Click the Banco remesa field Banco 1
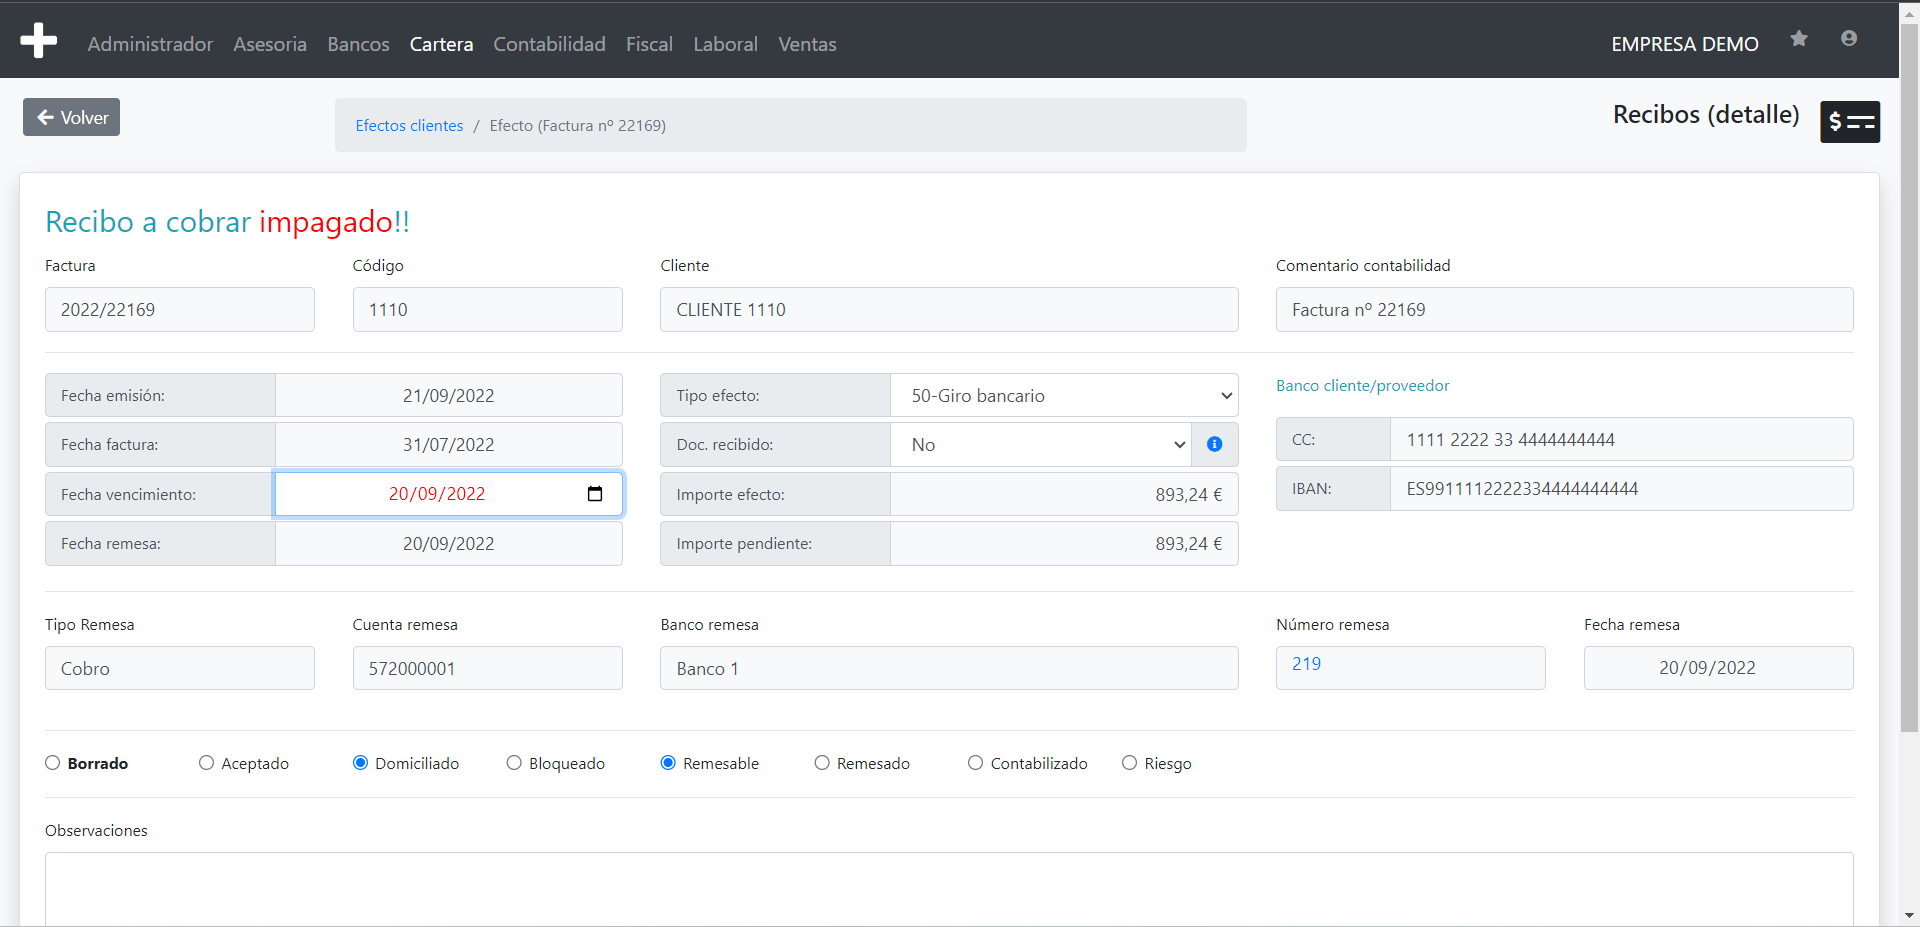 pyautogui.click(x=949, y=668)
